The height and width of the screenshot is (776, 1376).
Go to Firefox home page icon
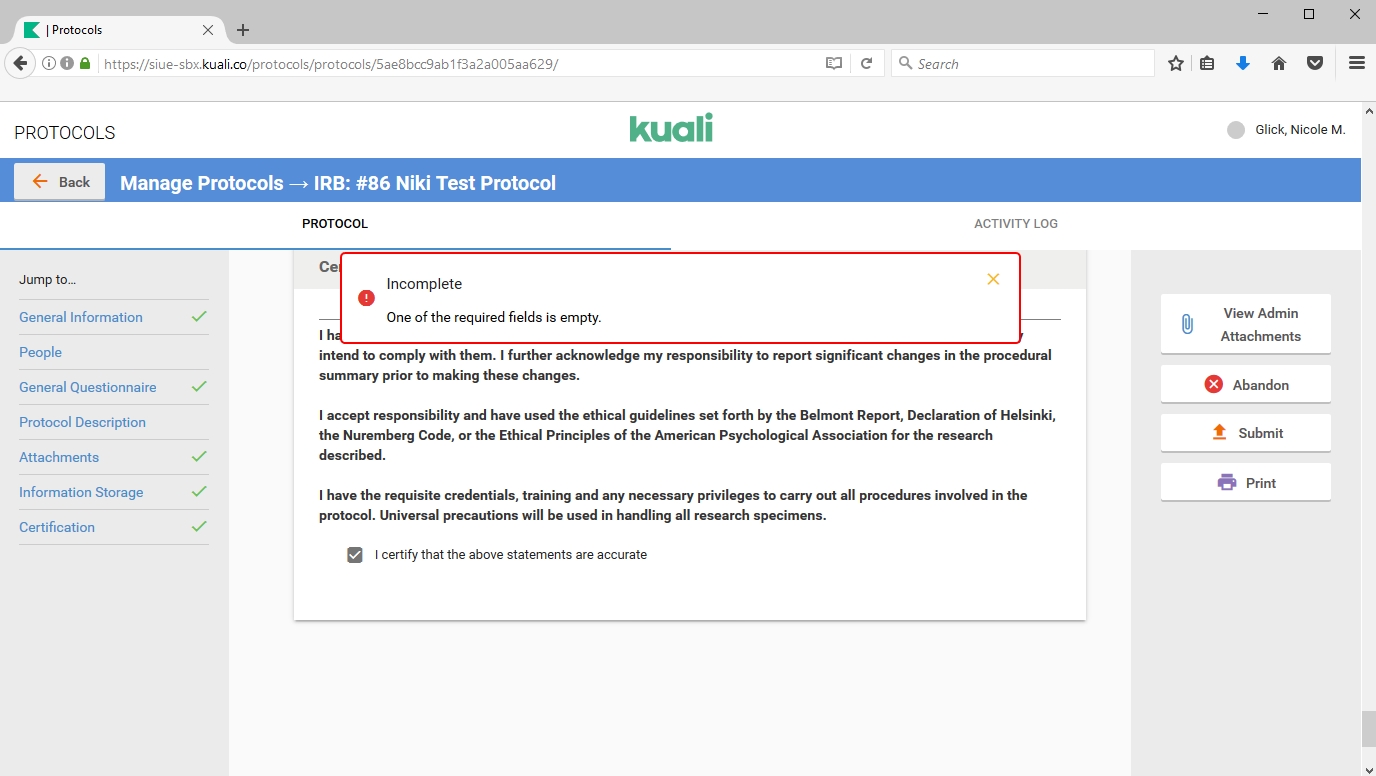(x=1278, y=63)
